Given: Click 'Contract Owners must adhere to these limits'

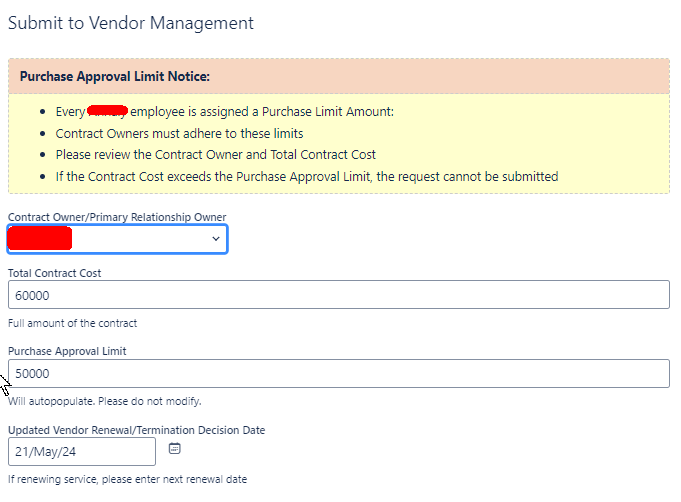Looking at the screenshot, I should [x=179, y=133].
